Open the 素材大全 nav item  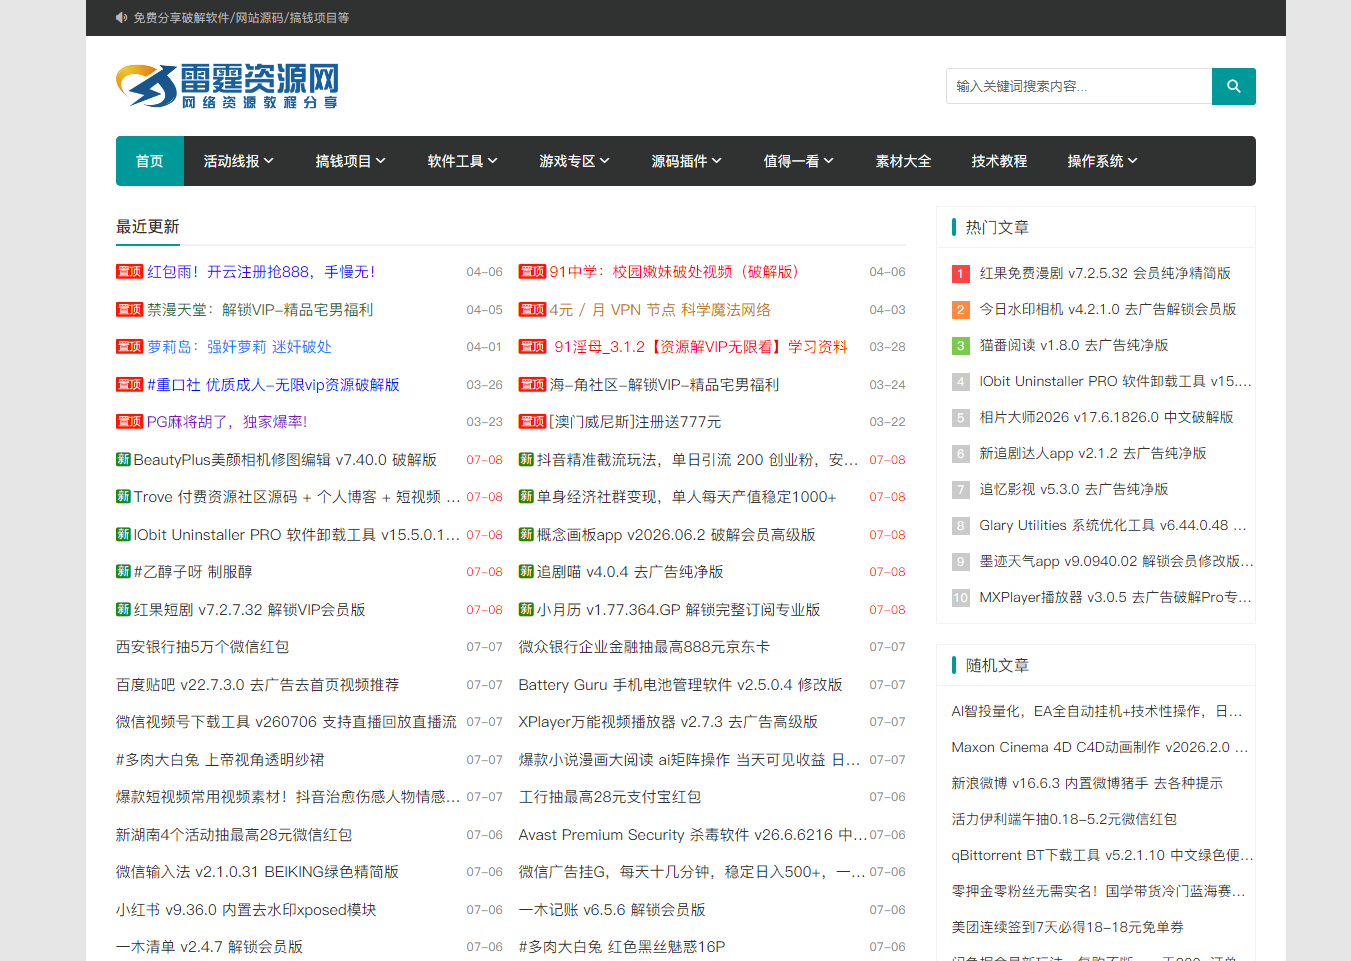[903, 161]
